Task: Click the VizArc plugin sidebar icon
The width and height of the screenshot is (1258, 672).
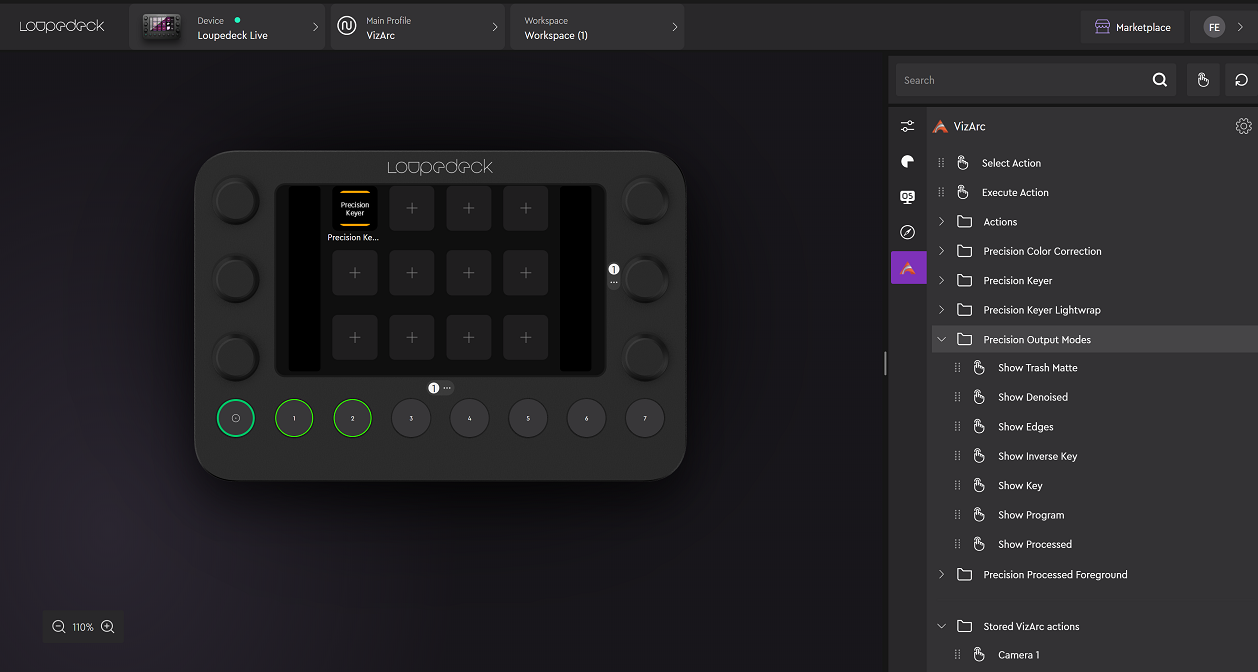Action: (908, 268)
